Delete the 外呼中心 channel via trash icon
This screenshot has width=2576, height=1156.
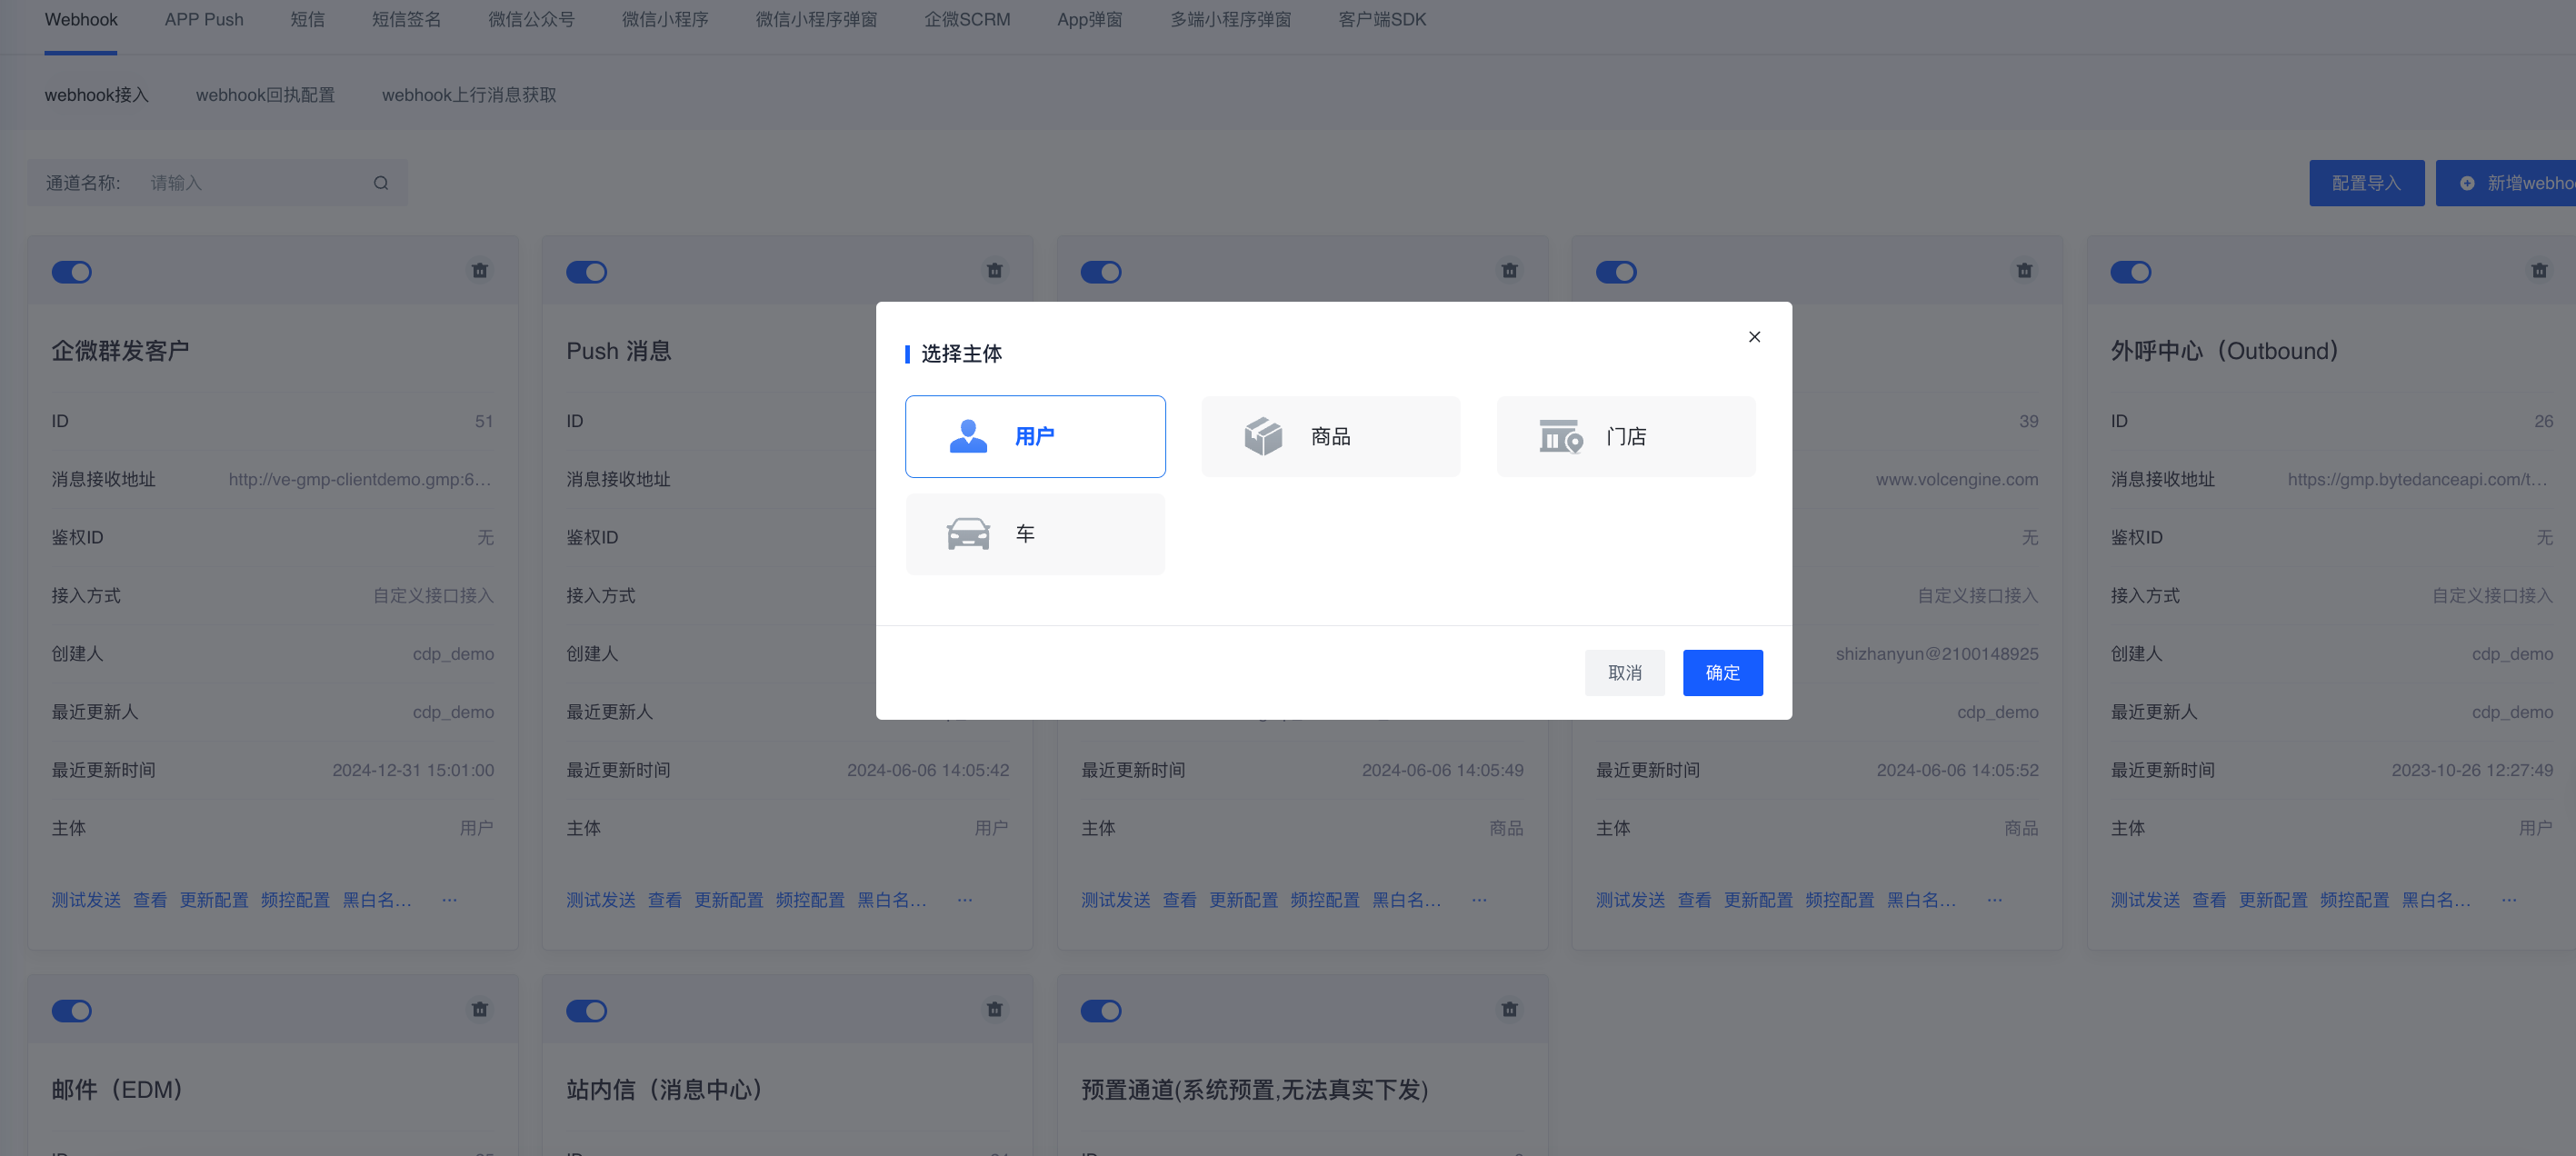point(2539,271)
